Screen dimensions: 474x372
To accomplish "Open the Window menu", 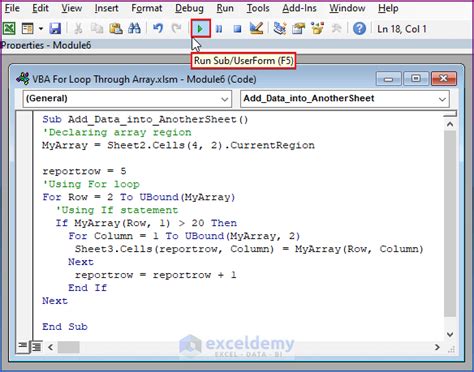I will click(x=347, y=8).
